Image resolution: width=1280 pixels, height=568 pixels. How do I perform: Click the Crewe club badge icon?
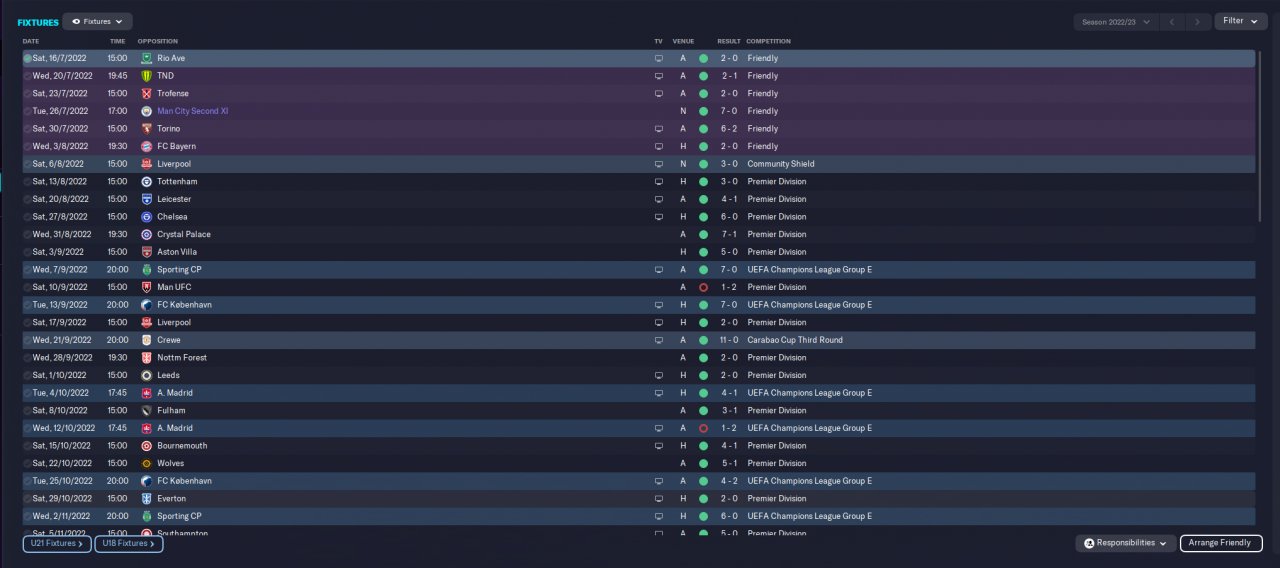(x=146, y=340)
